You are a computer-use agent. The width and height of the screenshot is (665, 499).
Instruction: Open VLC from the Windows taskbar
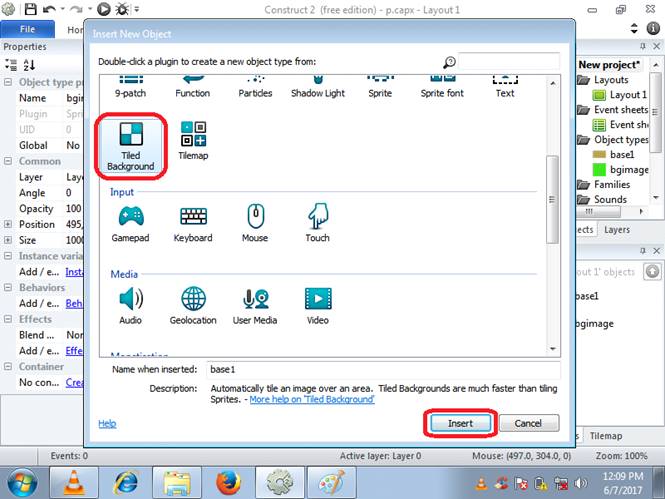coord(74,482)
